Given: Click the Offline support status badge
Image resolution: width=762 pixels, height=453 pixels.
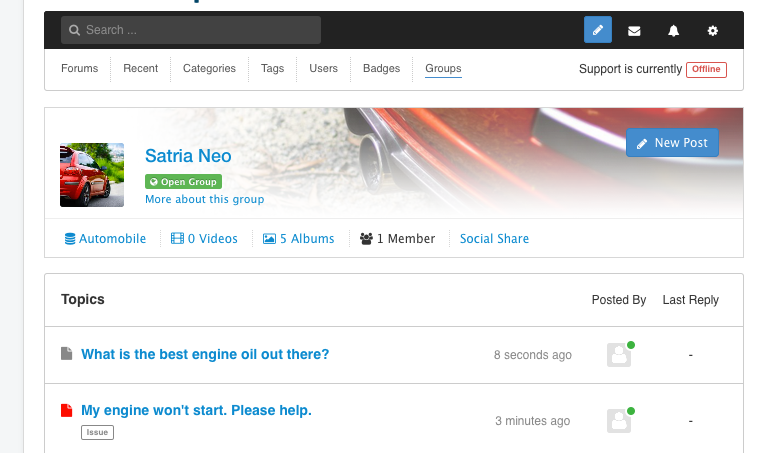Looking at the screenshot, I should 706,69.
